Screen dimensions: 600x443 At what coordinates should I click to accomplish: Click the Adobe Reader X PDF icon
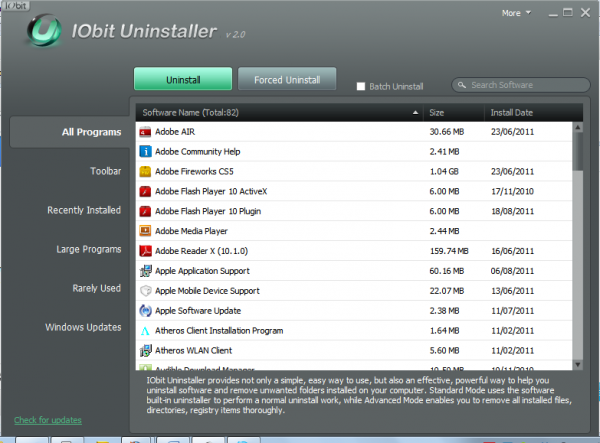pyautogui.click(x=145, y=251)
